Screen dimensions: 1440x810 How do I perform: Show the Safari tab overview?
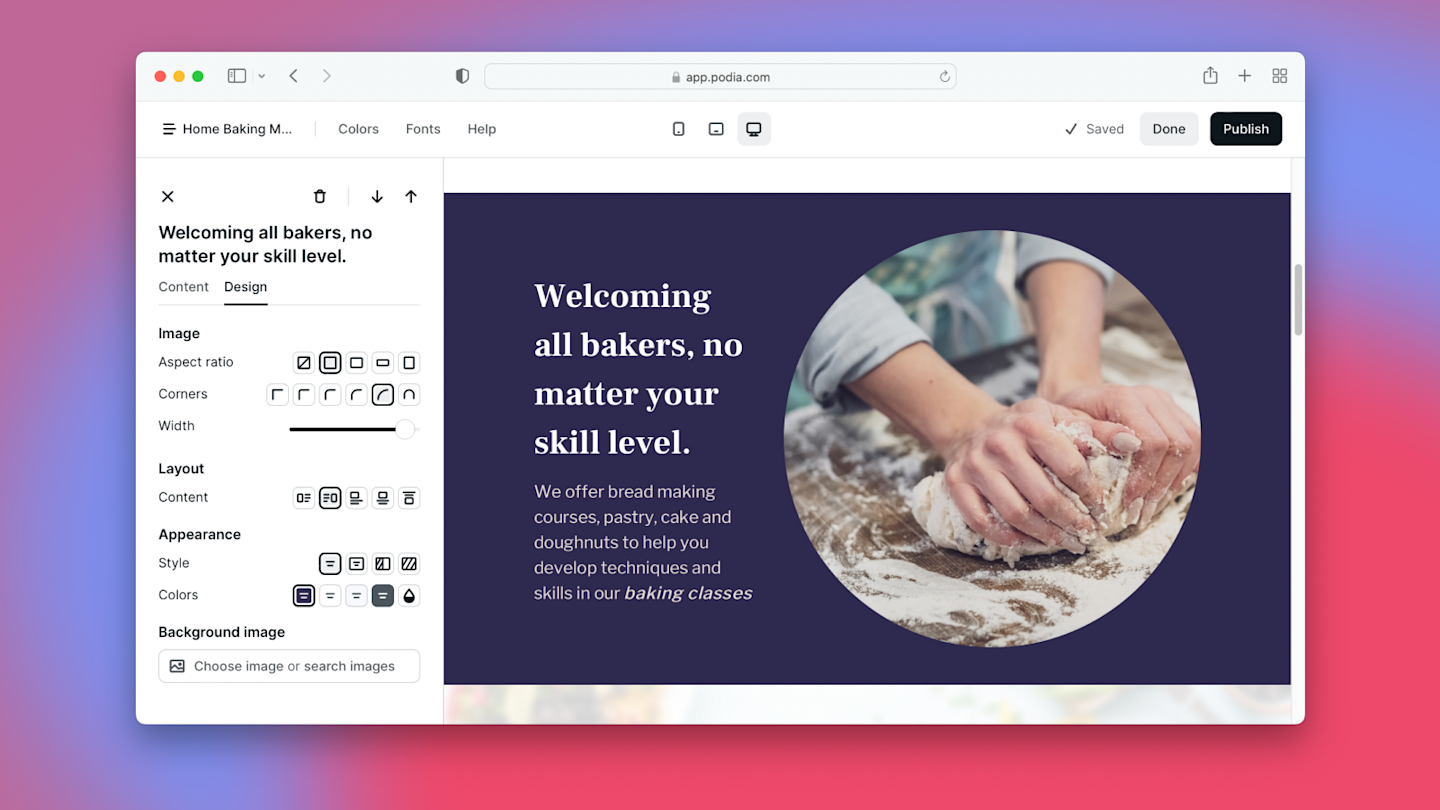pos(1279,76)
